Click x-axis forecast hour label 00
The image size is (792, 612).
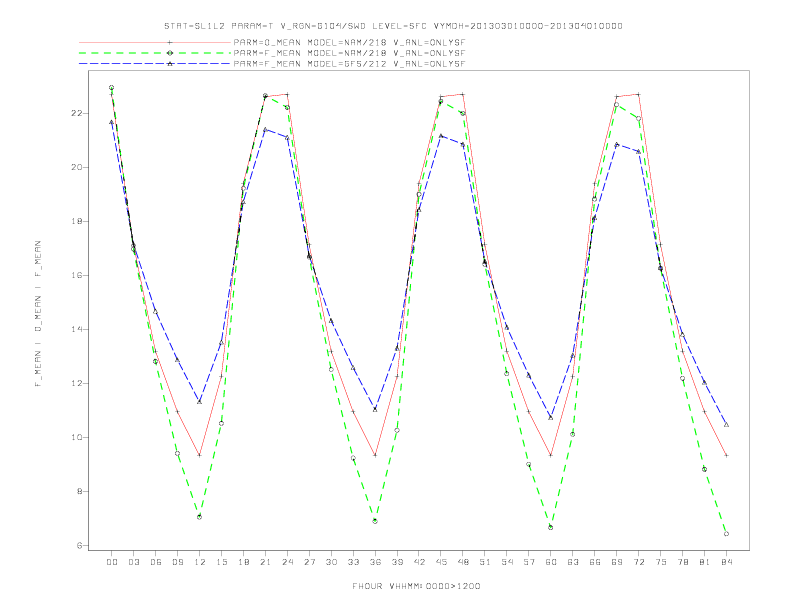point(112,562)
